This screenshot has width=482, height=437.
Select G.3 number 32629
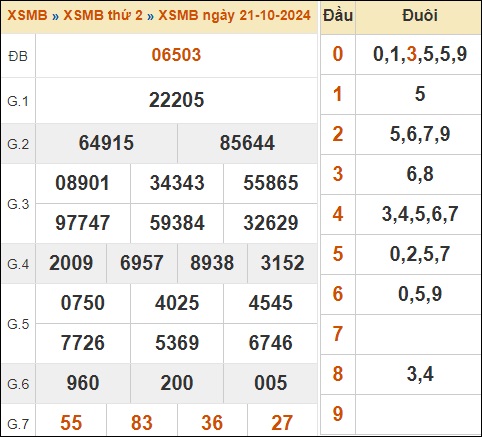(x=271, y=223)
